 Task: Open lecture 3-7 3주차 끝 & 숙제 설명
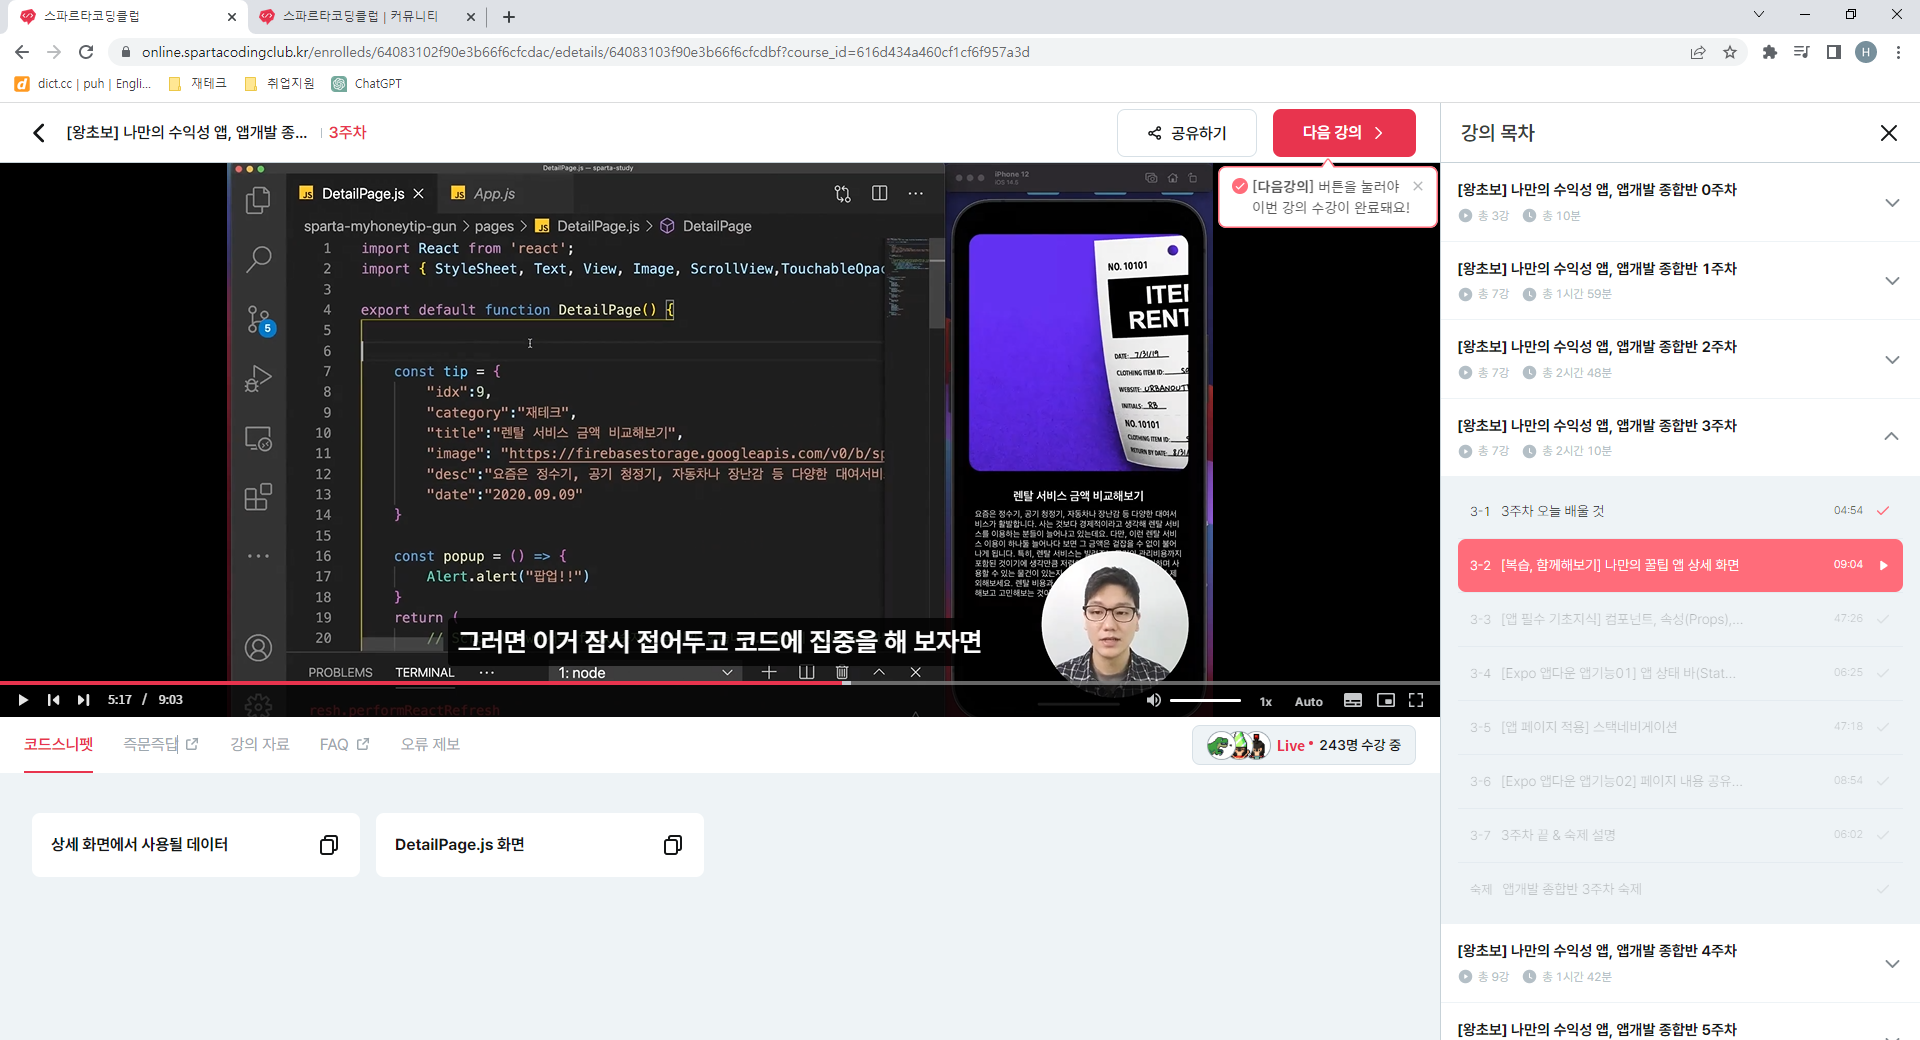(x=1680, y=835)
